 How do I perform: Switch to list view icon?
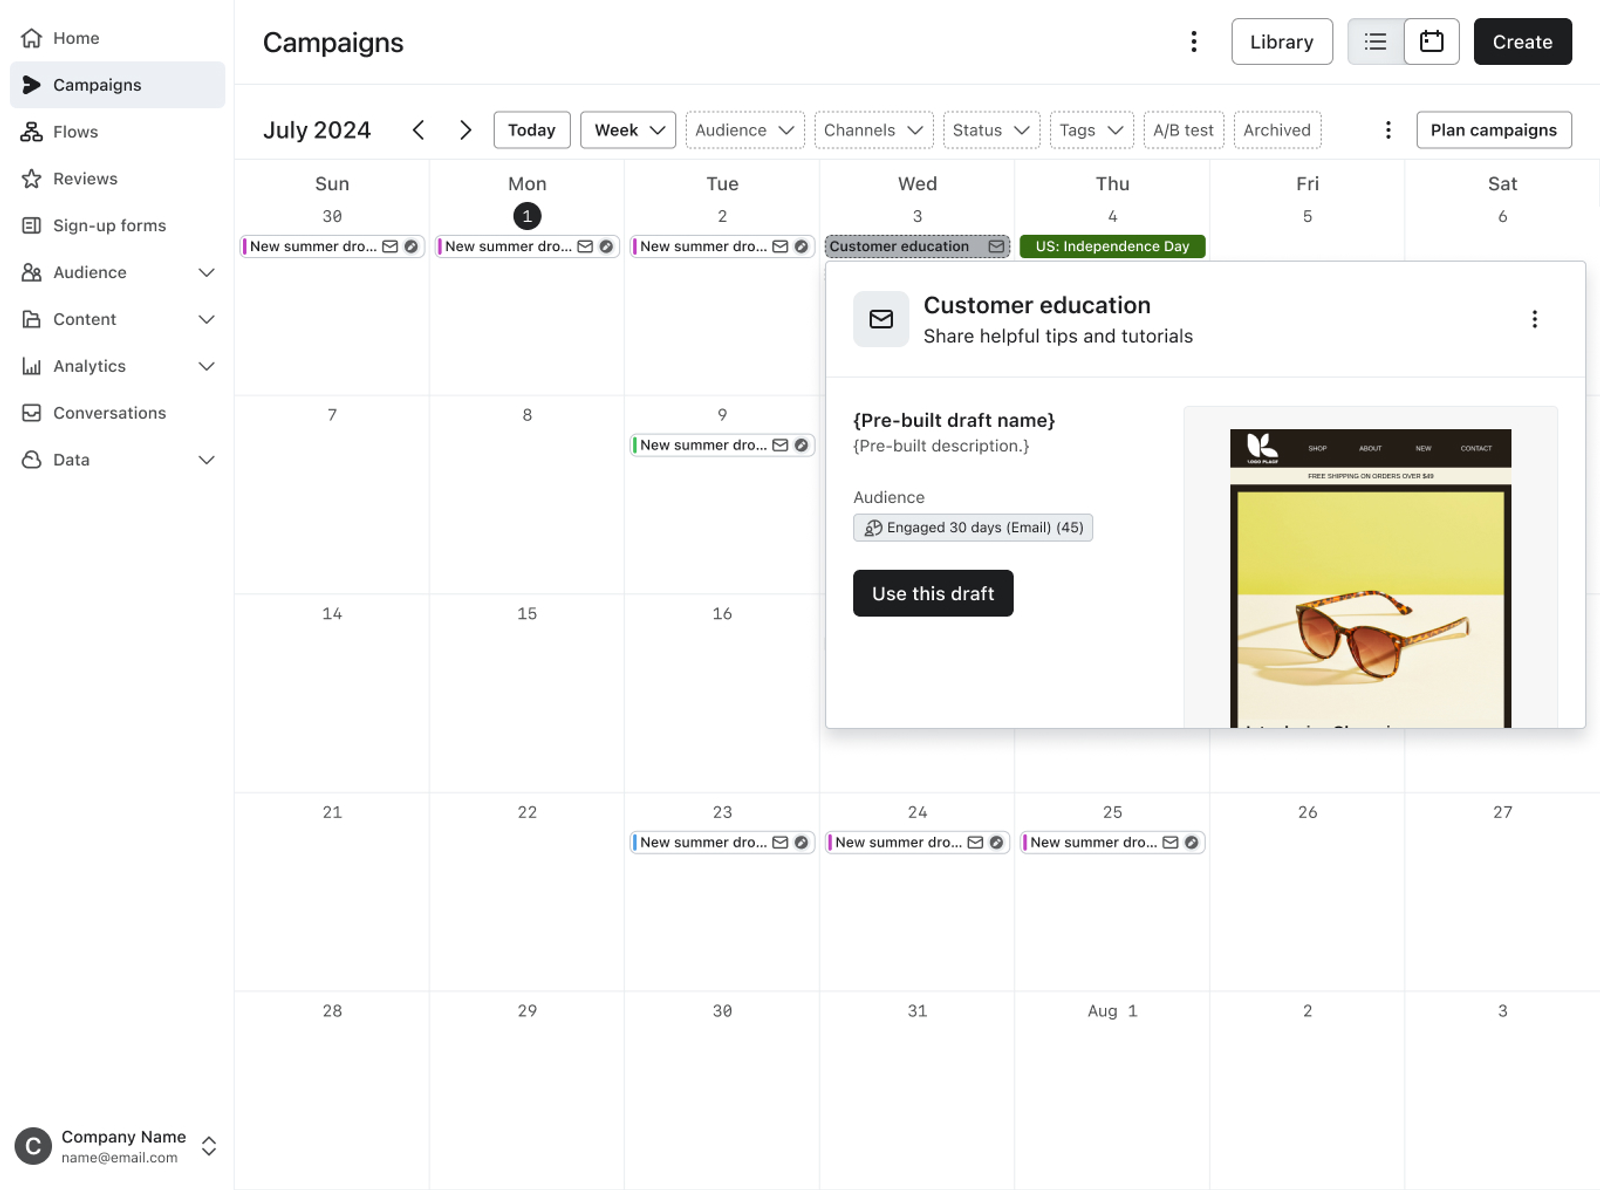coord(1375,42)
